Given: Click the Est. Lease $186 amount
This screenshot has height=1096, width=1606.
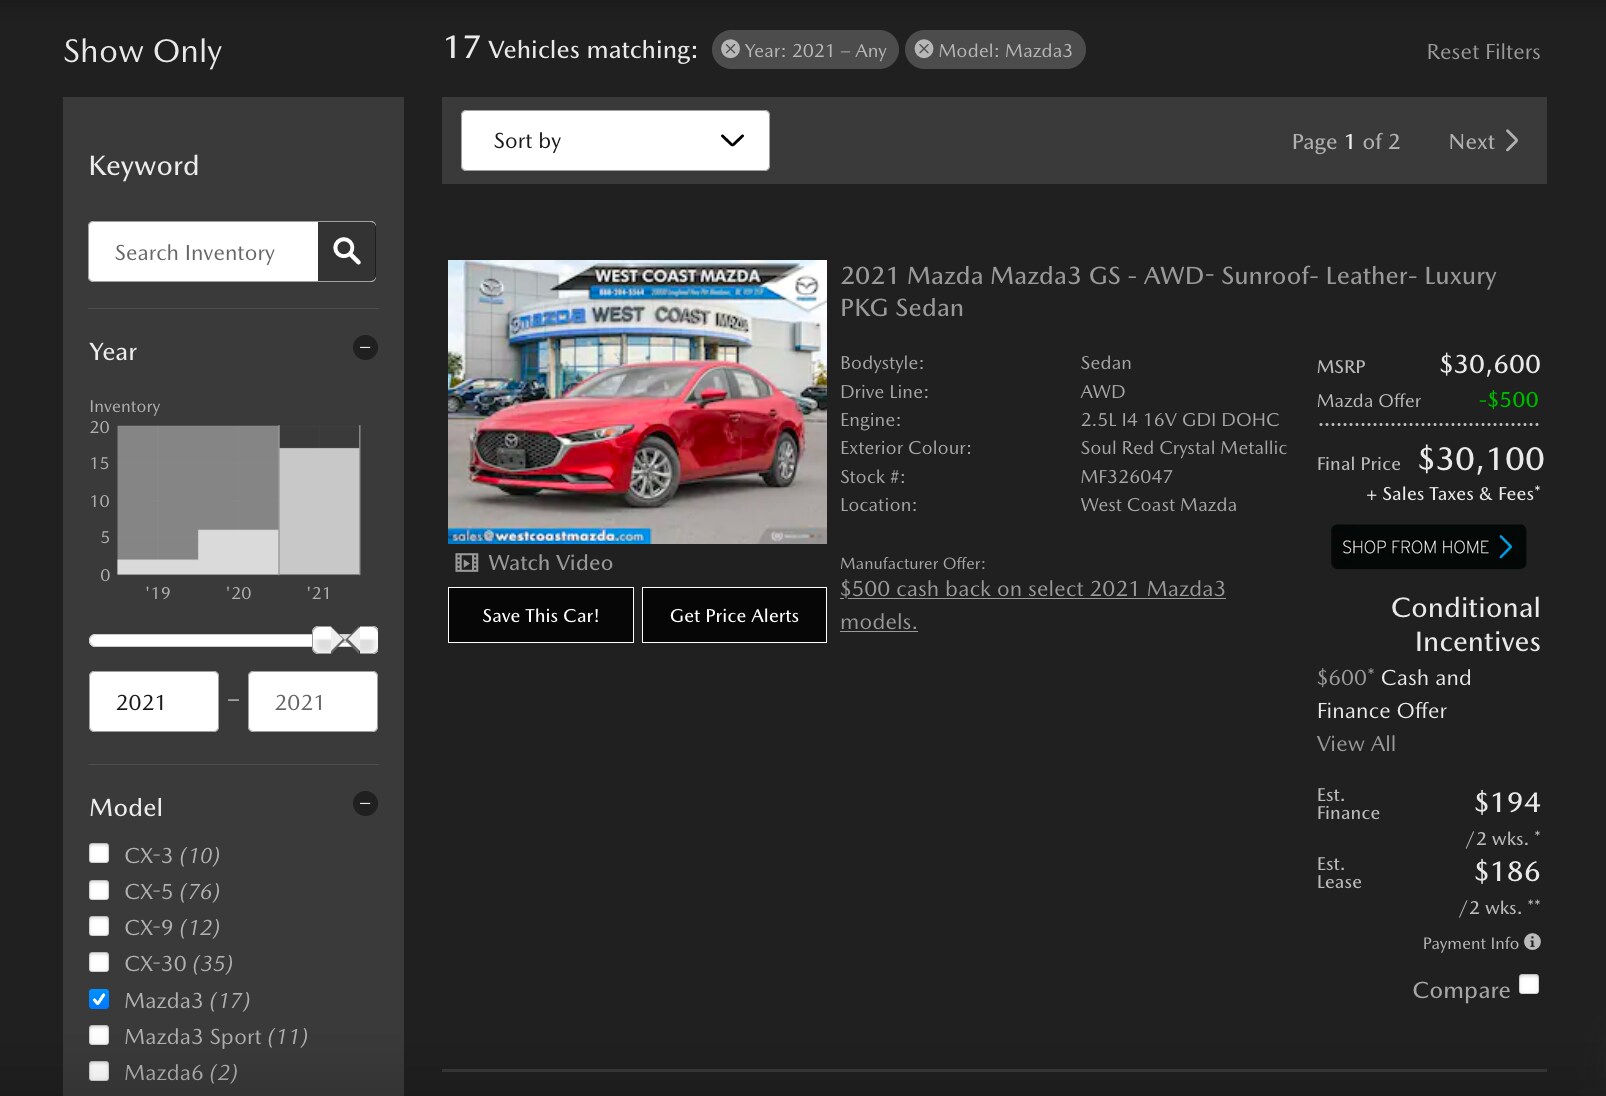Looking at the screenshot, I should (1507, 871).
